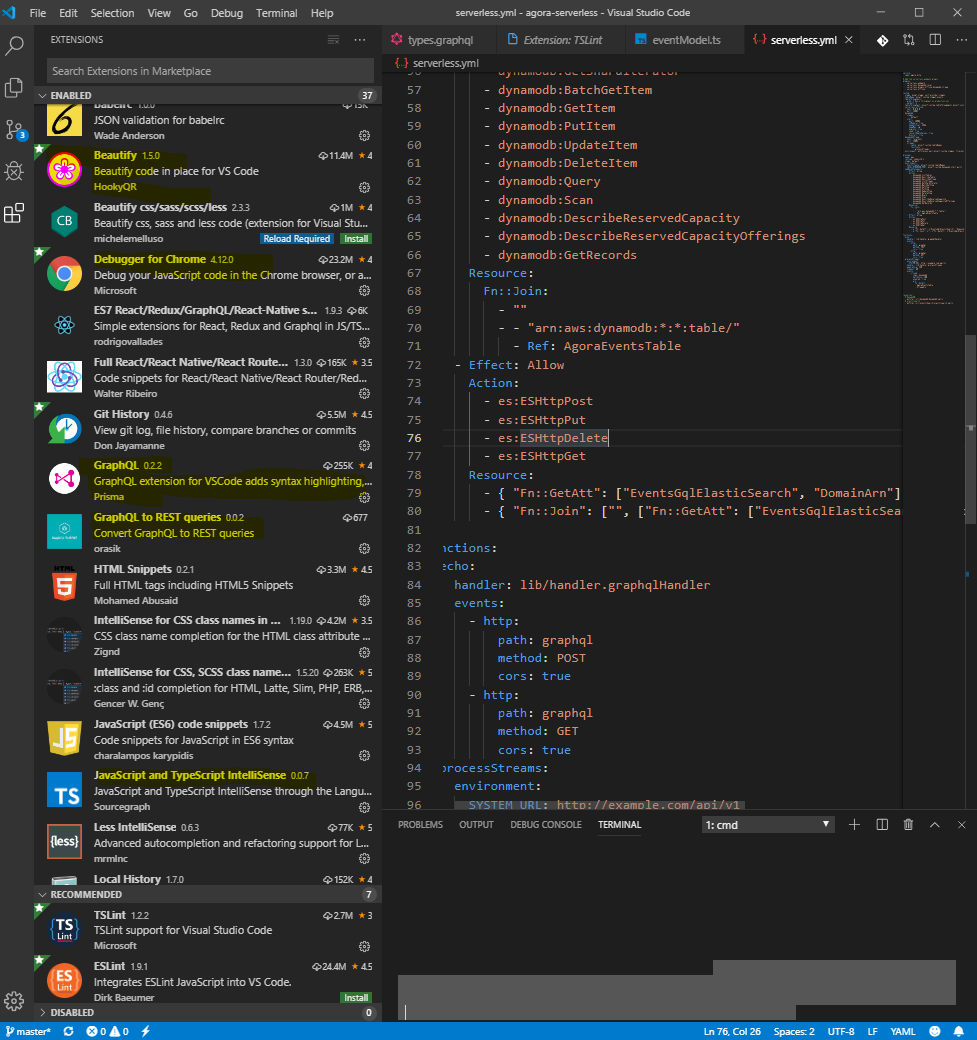Open Source Control view showing 3 changes
The image size is (977, 1040).
click(13, 130)
